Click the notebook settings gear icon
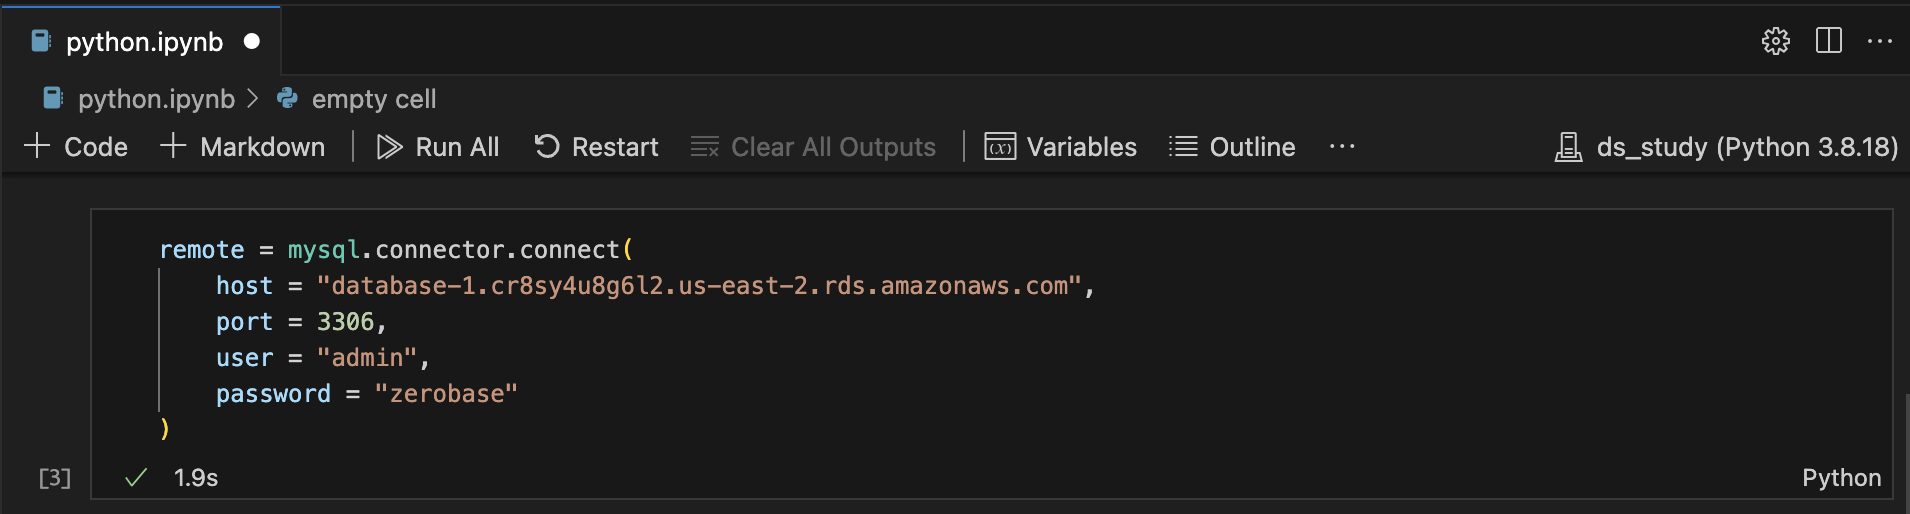 click(1775, 41)
